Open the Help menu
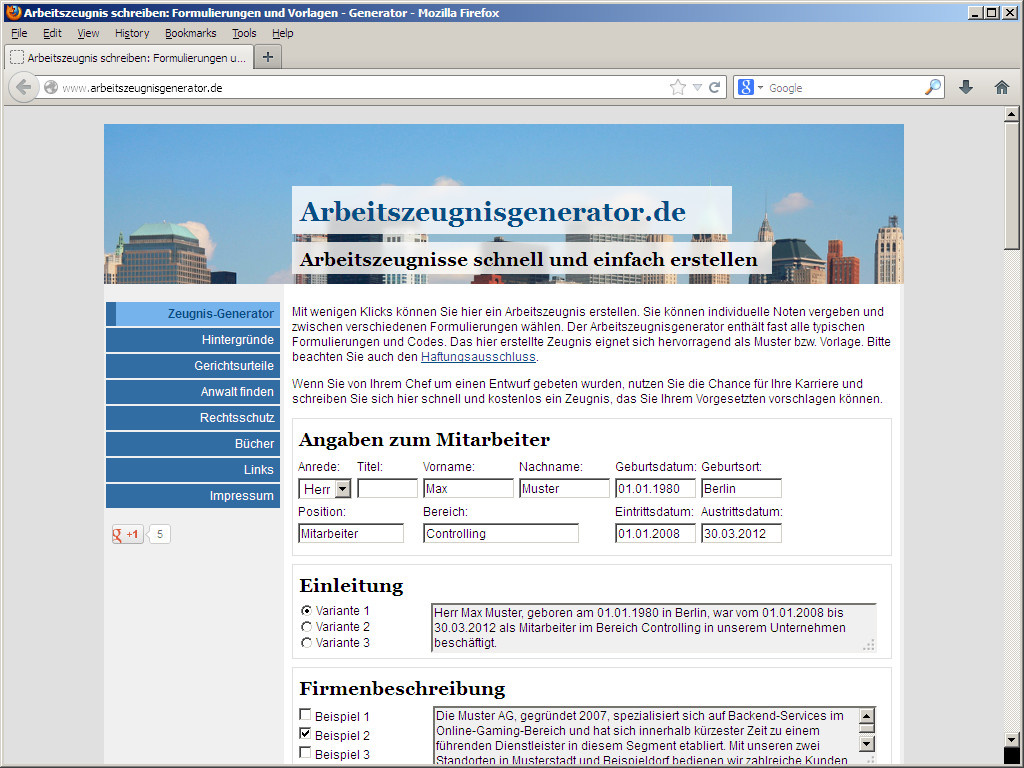Image resolution: width=1024 pixels, height=768 pixels. (x=283, y=33)
